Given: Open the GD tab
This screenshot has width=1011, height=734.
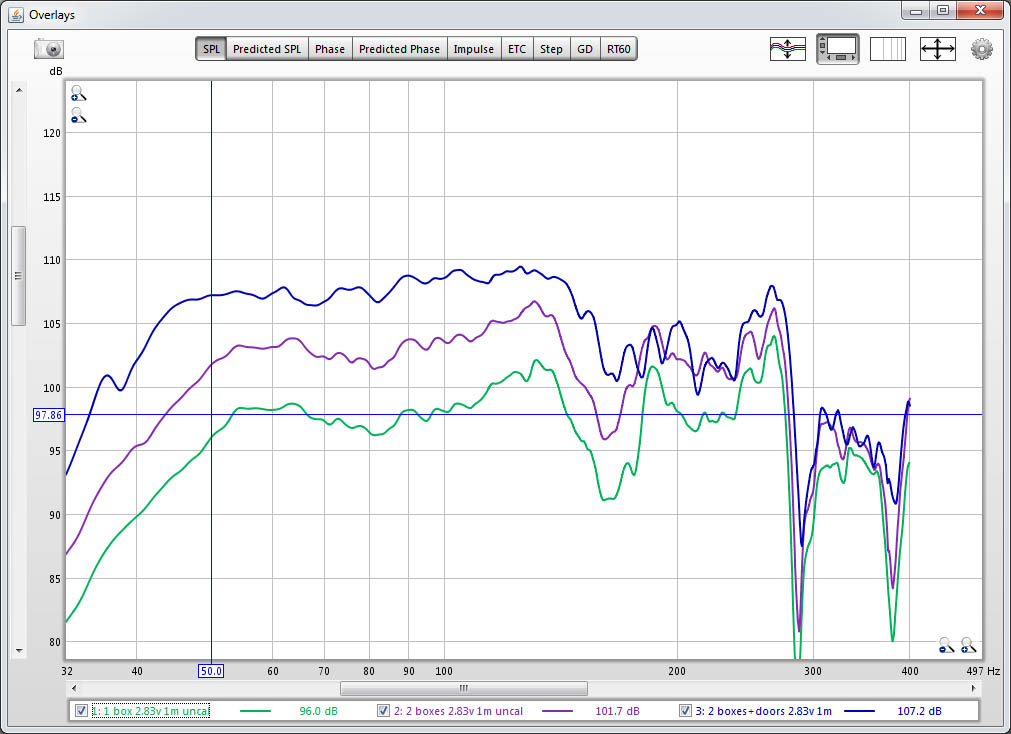Looking at the screenshot, I should coord(585,49).
